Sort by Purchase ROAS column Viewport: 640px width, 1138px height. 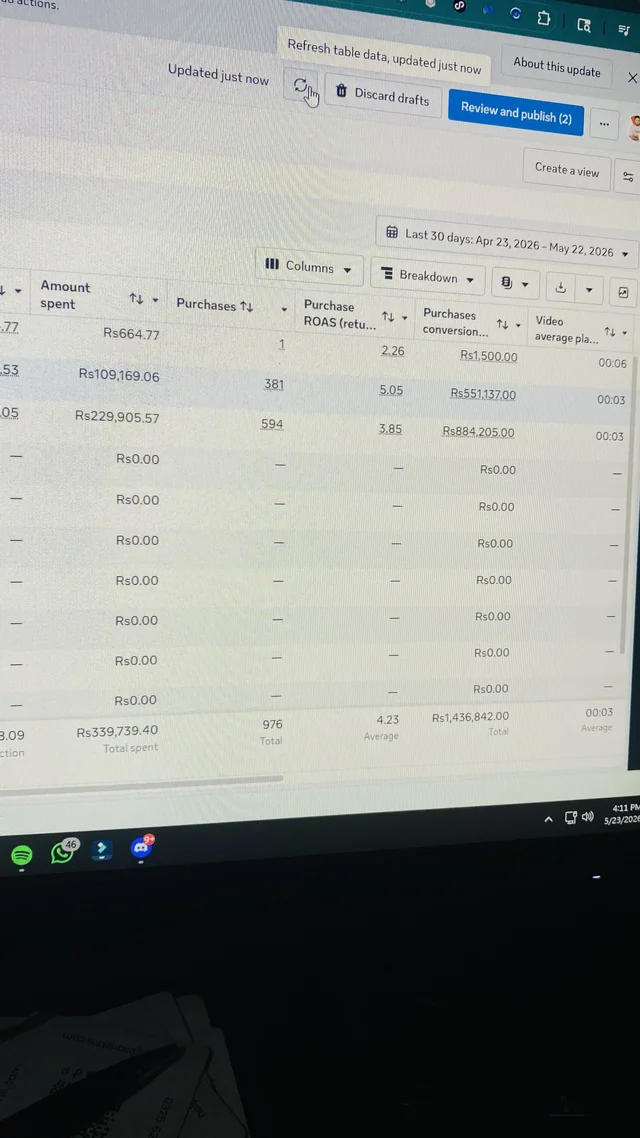387,316
